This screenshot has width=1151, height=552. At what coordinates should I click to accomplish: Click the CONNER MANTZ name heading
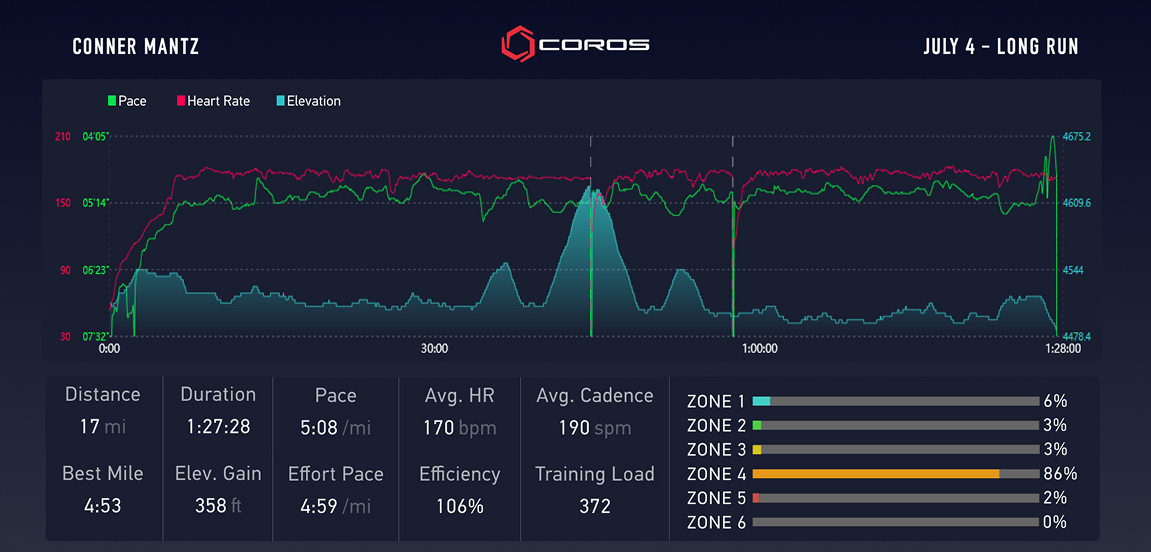click(136, 47)
